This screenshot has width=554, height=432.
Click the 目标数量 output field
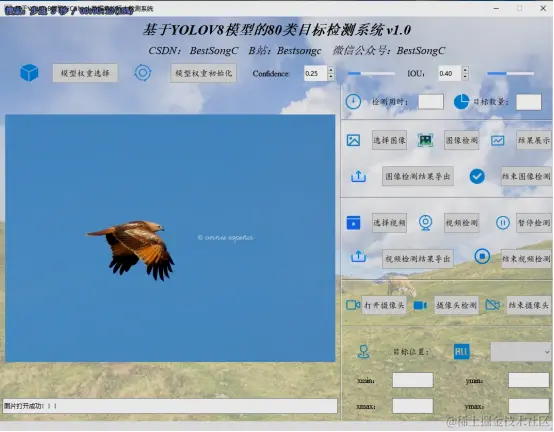[529, 102]
